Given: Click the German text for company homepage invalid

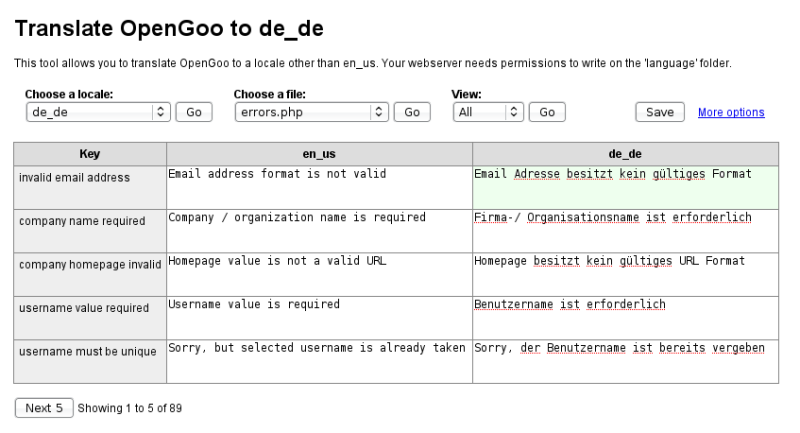Looking at the screenshot, I should [625, 274].
